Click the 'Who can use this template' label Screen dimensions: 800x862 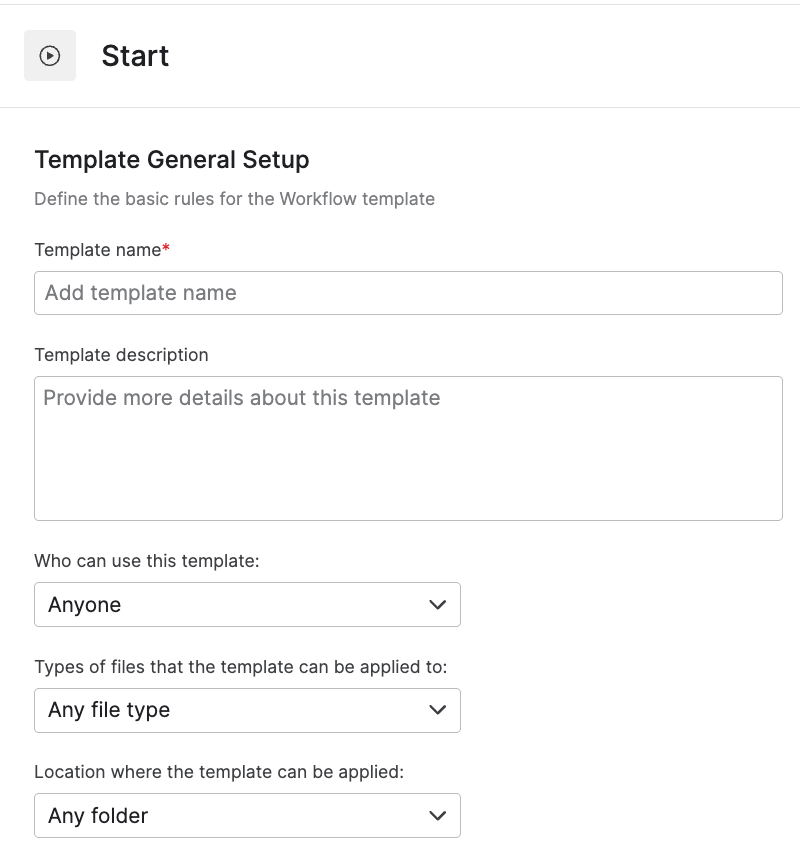click(x=147, y=561)
